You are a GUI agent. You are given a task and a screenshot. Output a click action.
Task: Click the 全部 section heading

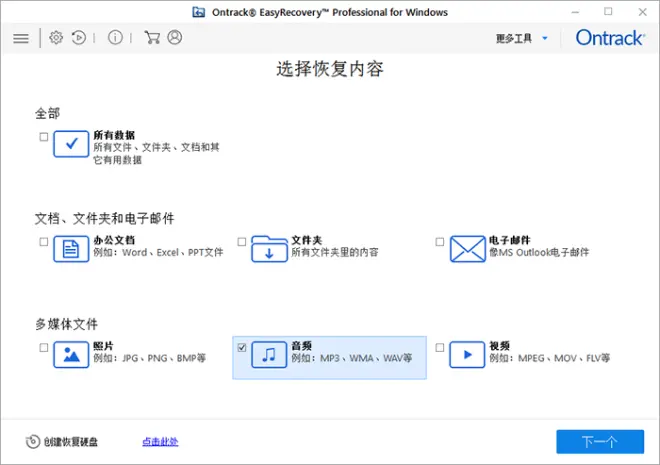pos(48,113)
